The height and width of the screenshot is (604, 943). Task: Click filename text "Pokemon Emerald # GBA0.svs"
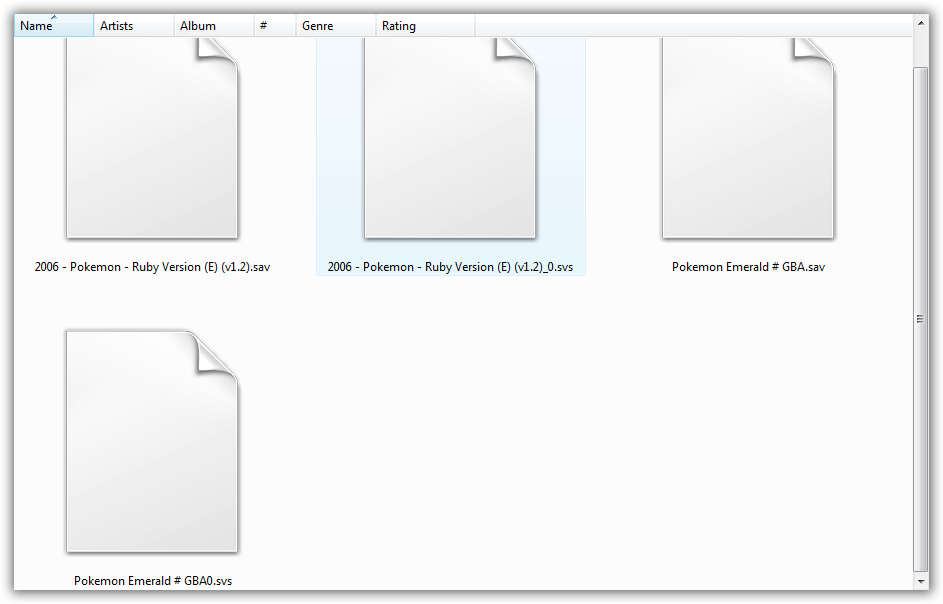click(153, 581)
